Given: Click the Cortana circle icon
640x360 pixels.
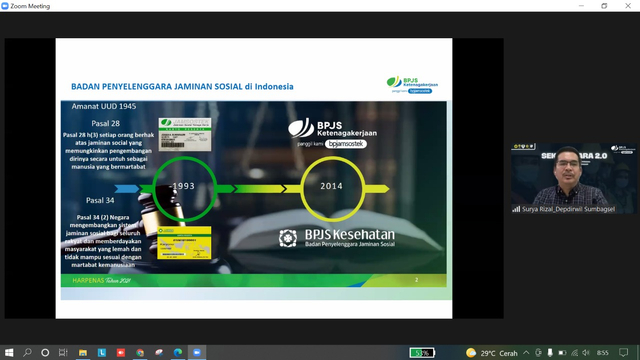Looking at the screenshot, I should point(45,353).
